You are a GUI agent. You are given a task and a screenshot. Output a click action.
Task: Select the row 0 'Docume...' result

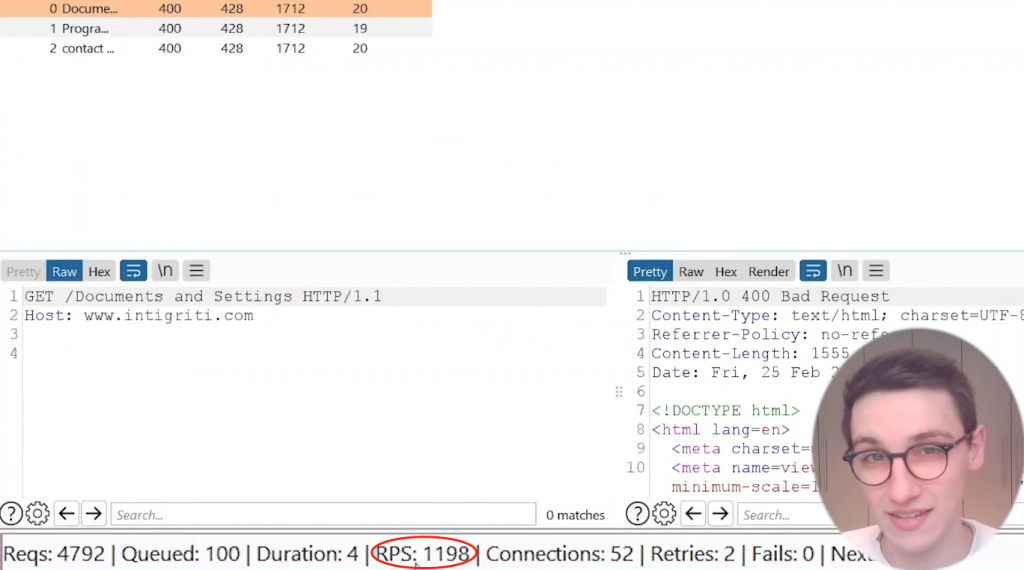click(x=216, y=8)
